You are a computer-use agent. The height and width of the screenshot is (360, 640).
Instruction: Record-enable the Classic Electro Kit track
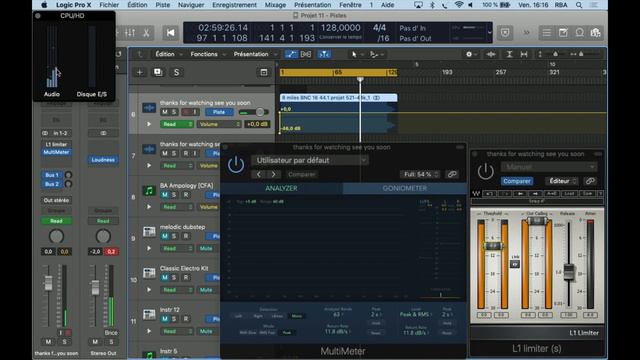(x=186, y=278)
